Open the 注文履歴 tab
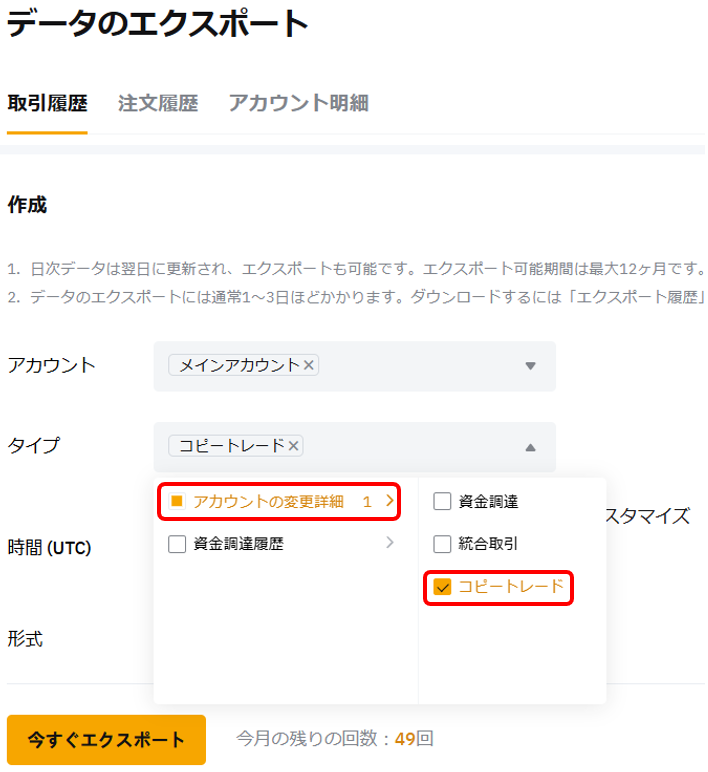 [157, 103]
